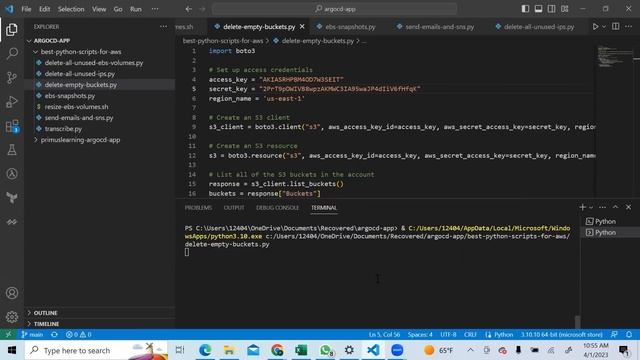
Task: Switch to PROBLEMS panel tab
Action: tap(198, 208)
